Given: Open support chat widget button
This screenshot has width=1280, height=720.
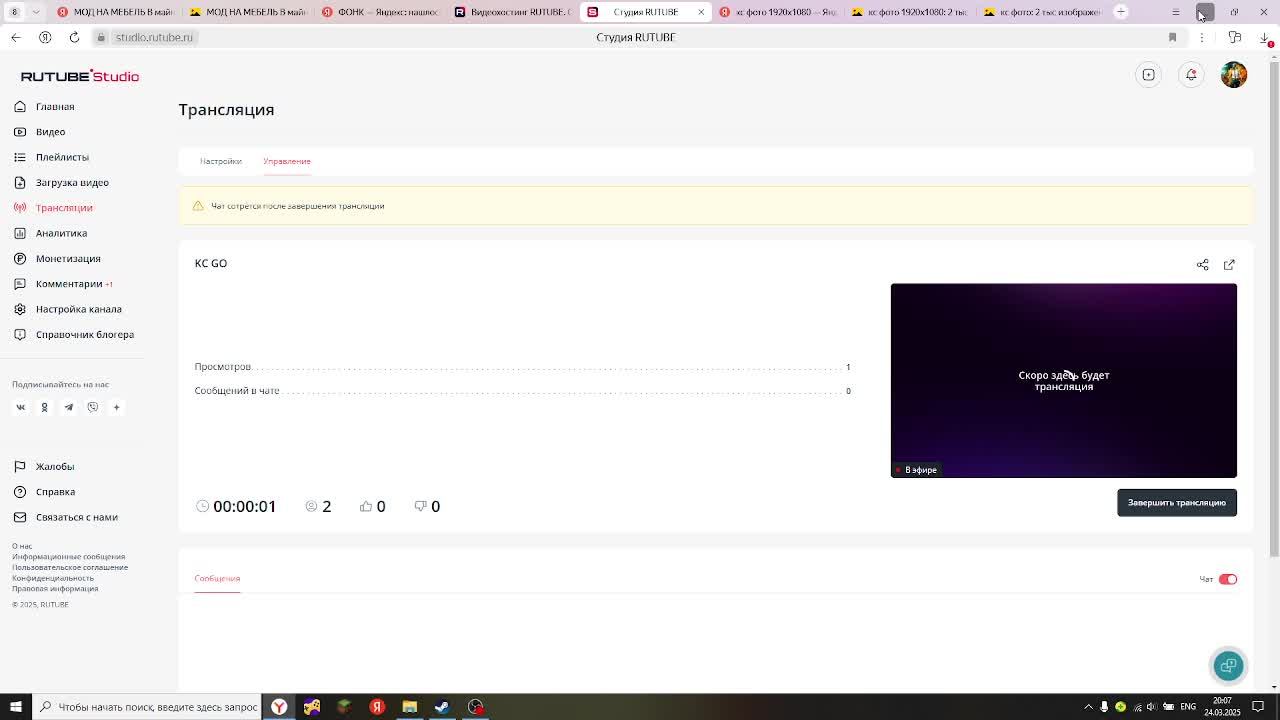Looking at the screenshot, I should pos(1228,666).
